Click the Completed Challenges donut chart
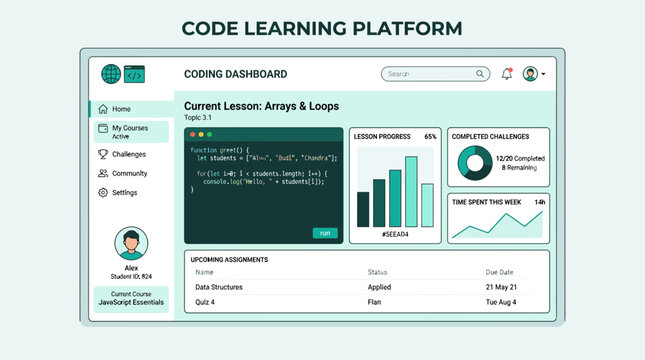The height and width of the screenshot is (360, 645). point(475,163)
